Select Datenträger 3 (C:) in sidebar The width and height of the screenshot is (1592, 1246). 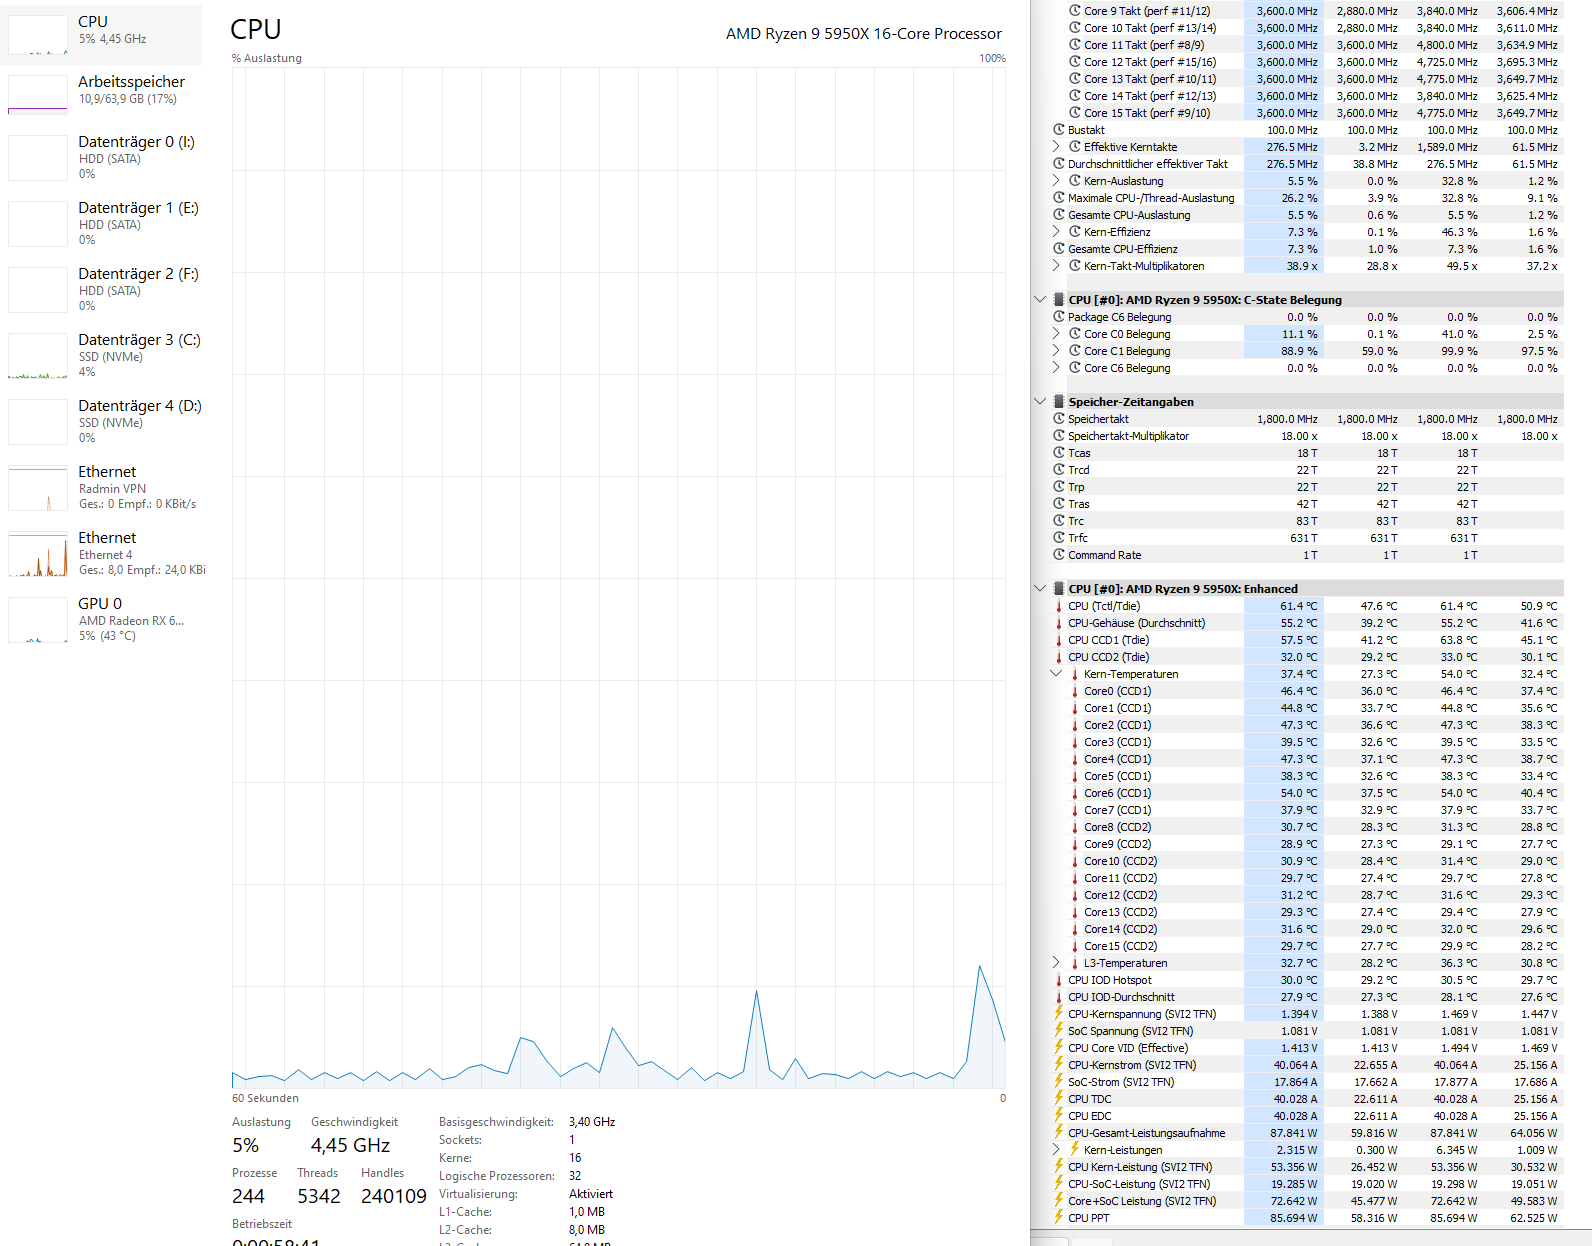[x=101, y=355]
